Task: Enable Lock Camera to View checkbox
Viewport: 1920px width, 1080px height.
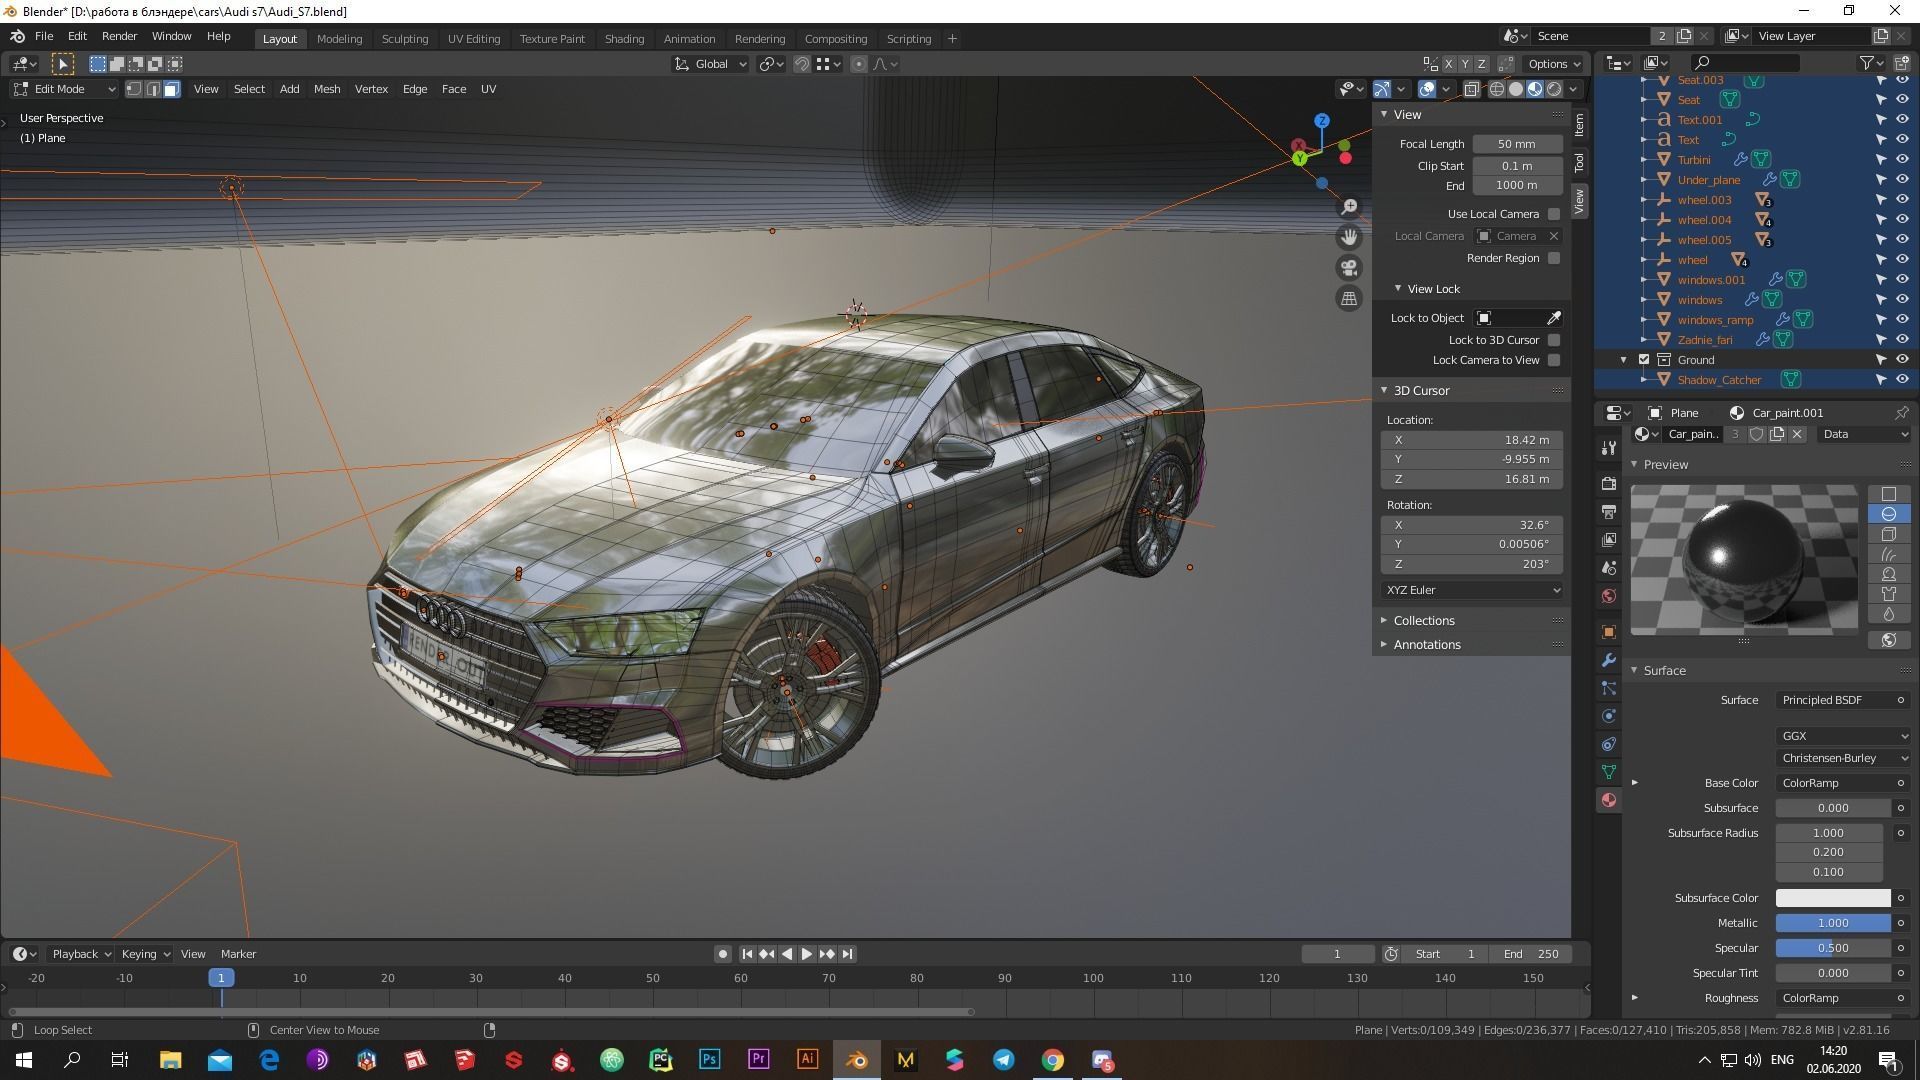Action: pyautogui.click(x=1554, y=360)
